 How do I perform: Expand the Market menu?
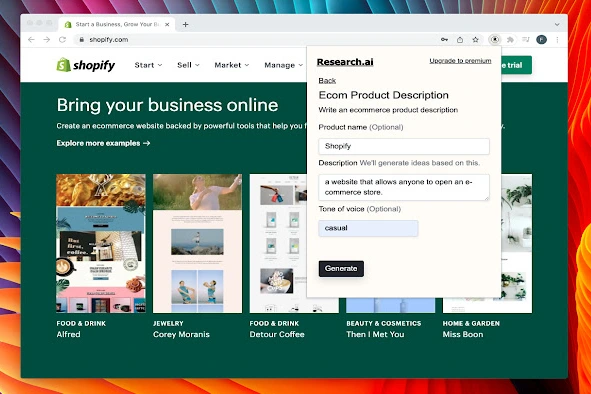click(231, 65)
